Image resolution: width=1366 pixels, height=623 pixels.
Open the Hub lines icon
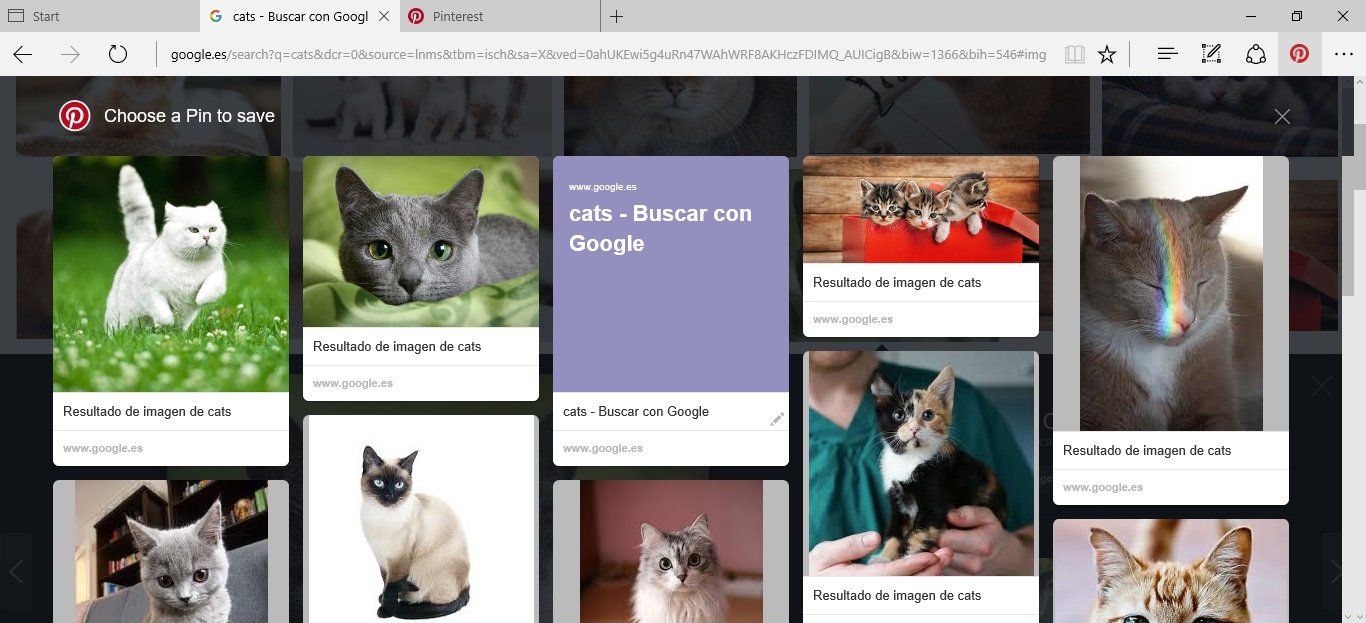point(1167,54)
